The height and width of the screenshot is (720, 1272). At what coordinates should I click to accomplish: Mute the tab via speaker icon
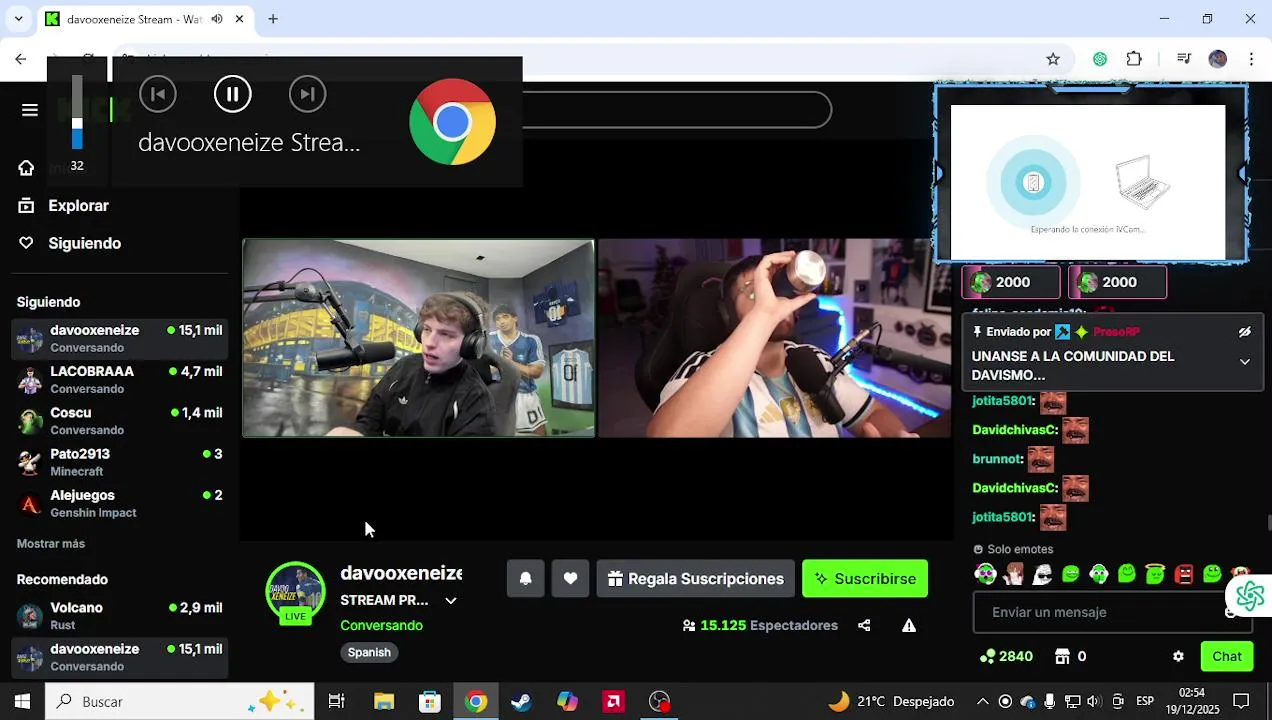[217, 19]
